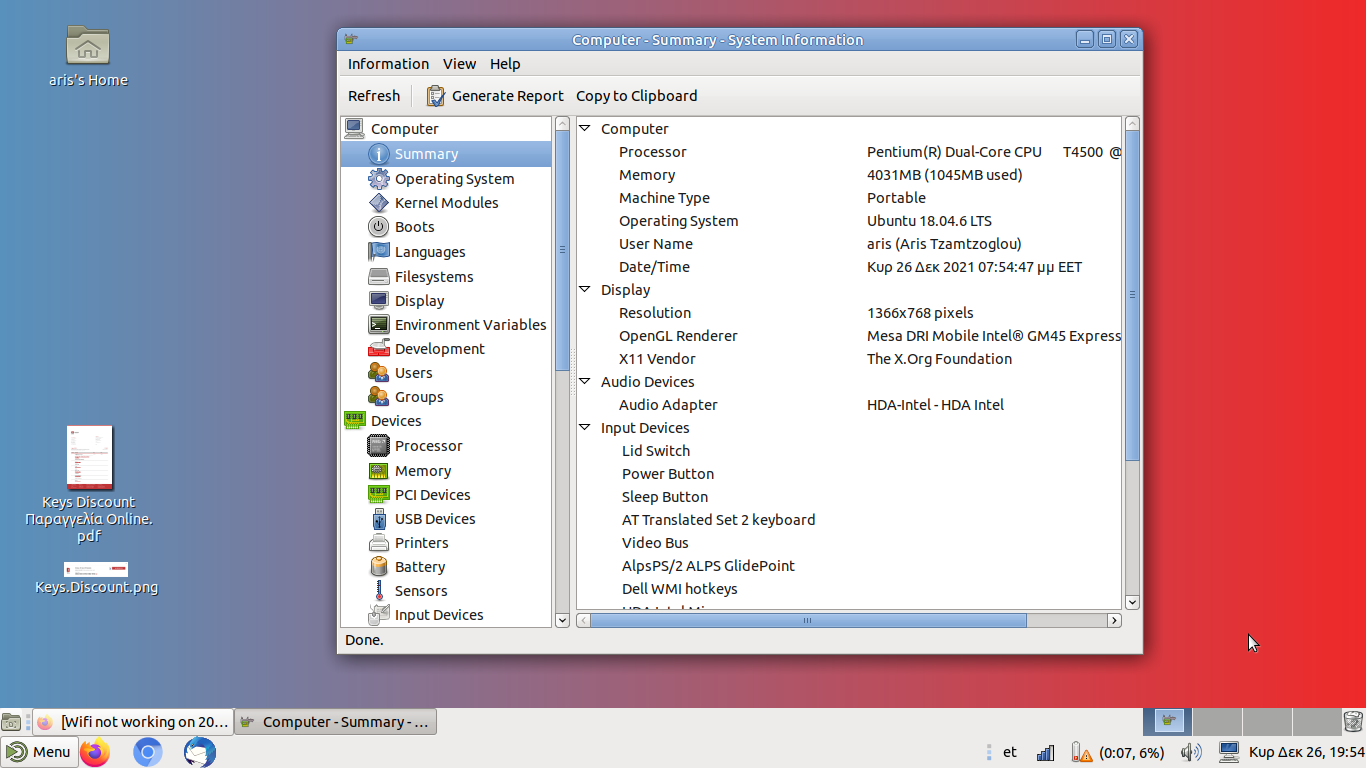Open the Boots power icon
The height and width of the screenshot is (768, 1366).
pos(379,227)
